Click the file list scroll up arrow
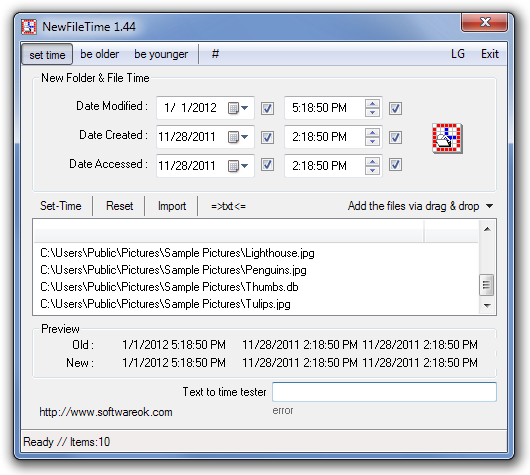Viewport: 530px width, 475px height. pos(487,229)
